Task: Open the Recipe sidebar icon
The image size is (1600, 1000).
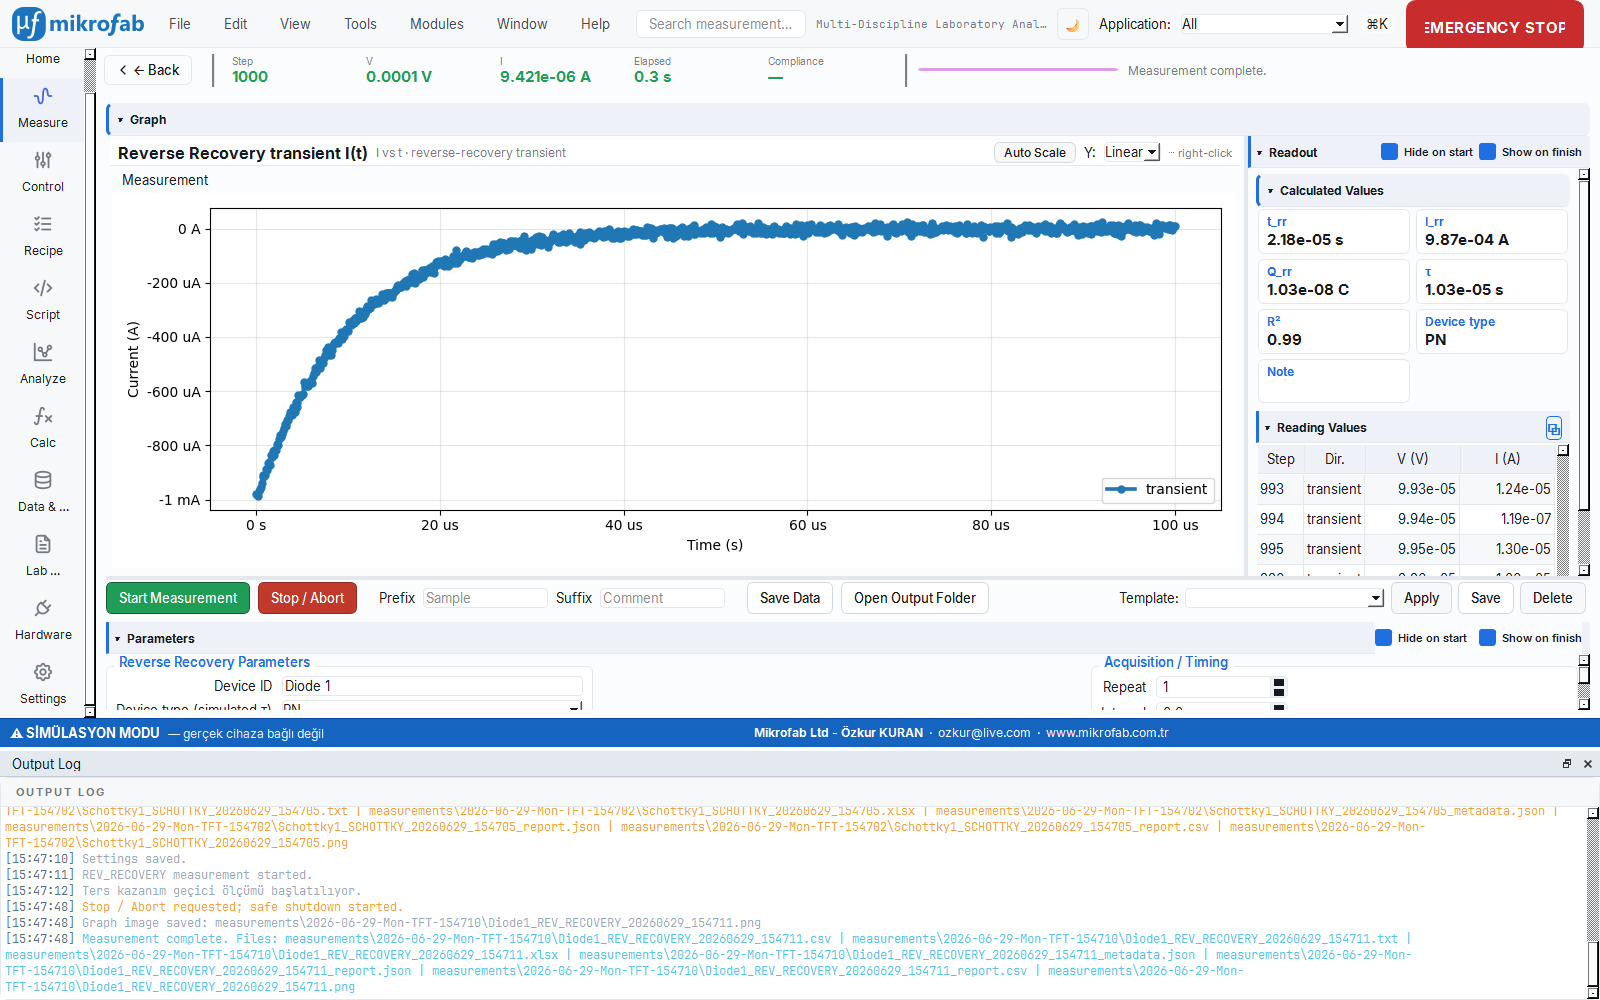Action: [x=43, y=237]
